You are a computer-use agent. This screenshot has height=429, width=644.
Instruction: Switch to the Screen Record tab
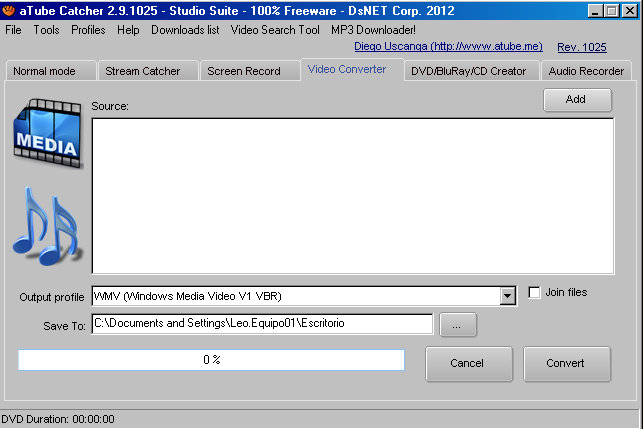pyautogui.click(x=244, y=71)
